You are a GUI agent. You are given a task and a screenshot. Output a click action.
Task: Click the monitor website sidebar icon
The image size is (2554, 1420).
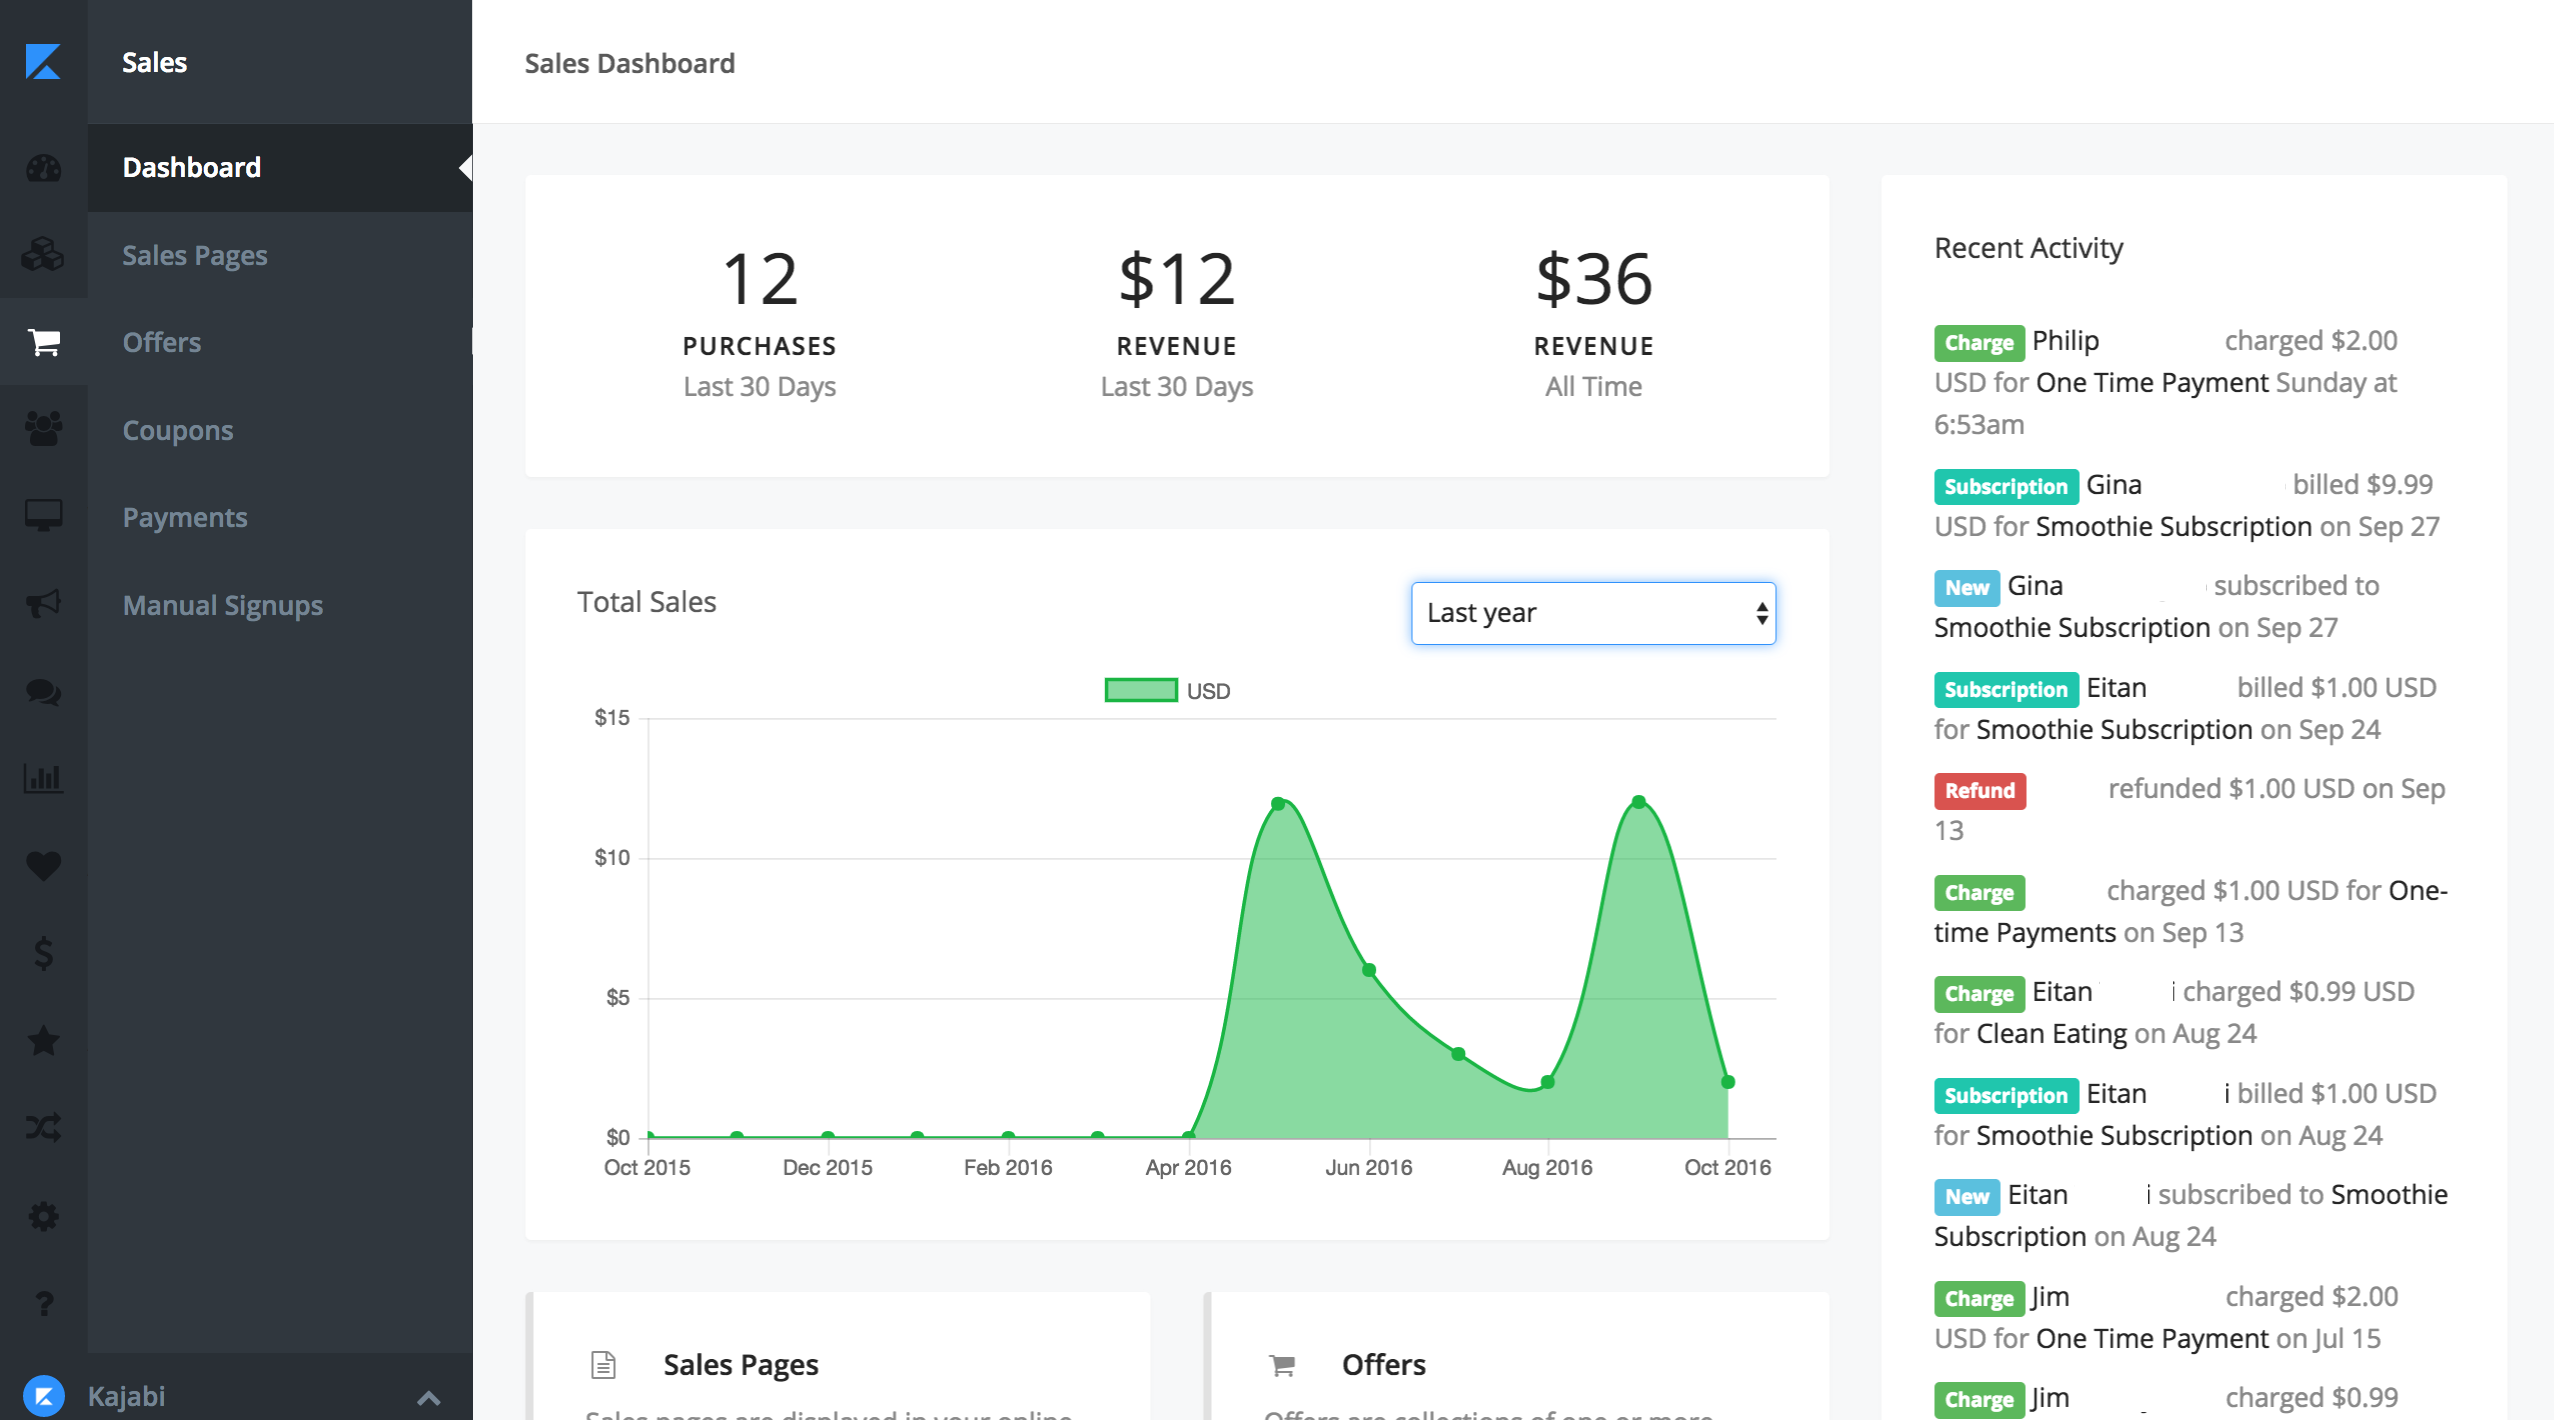(43, 516)
